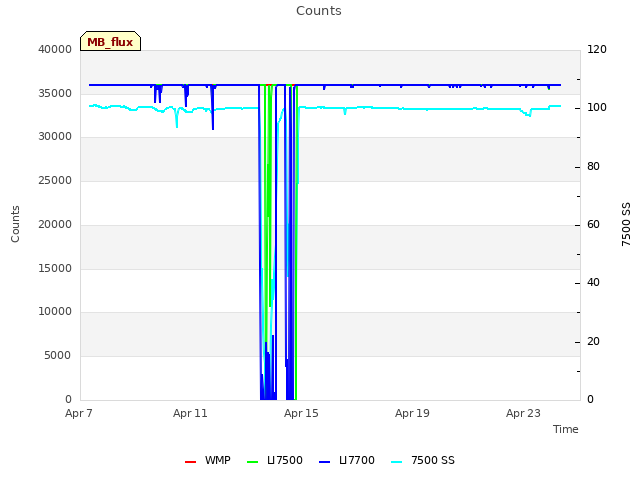Click the 80 right axis tick label
Screen dimensions: 640x480
[593, 167]
